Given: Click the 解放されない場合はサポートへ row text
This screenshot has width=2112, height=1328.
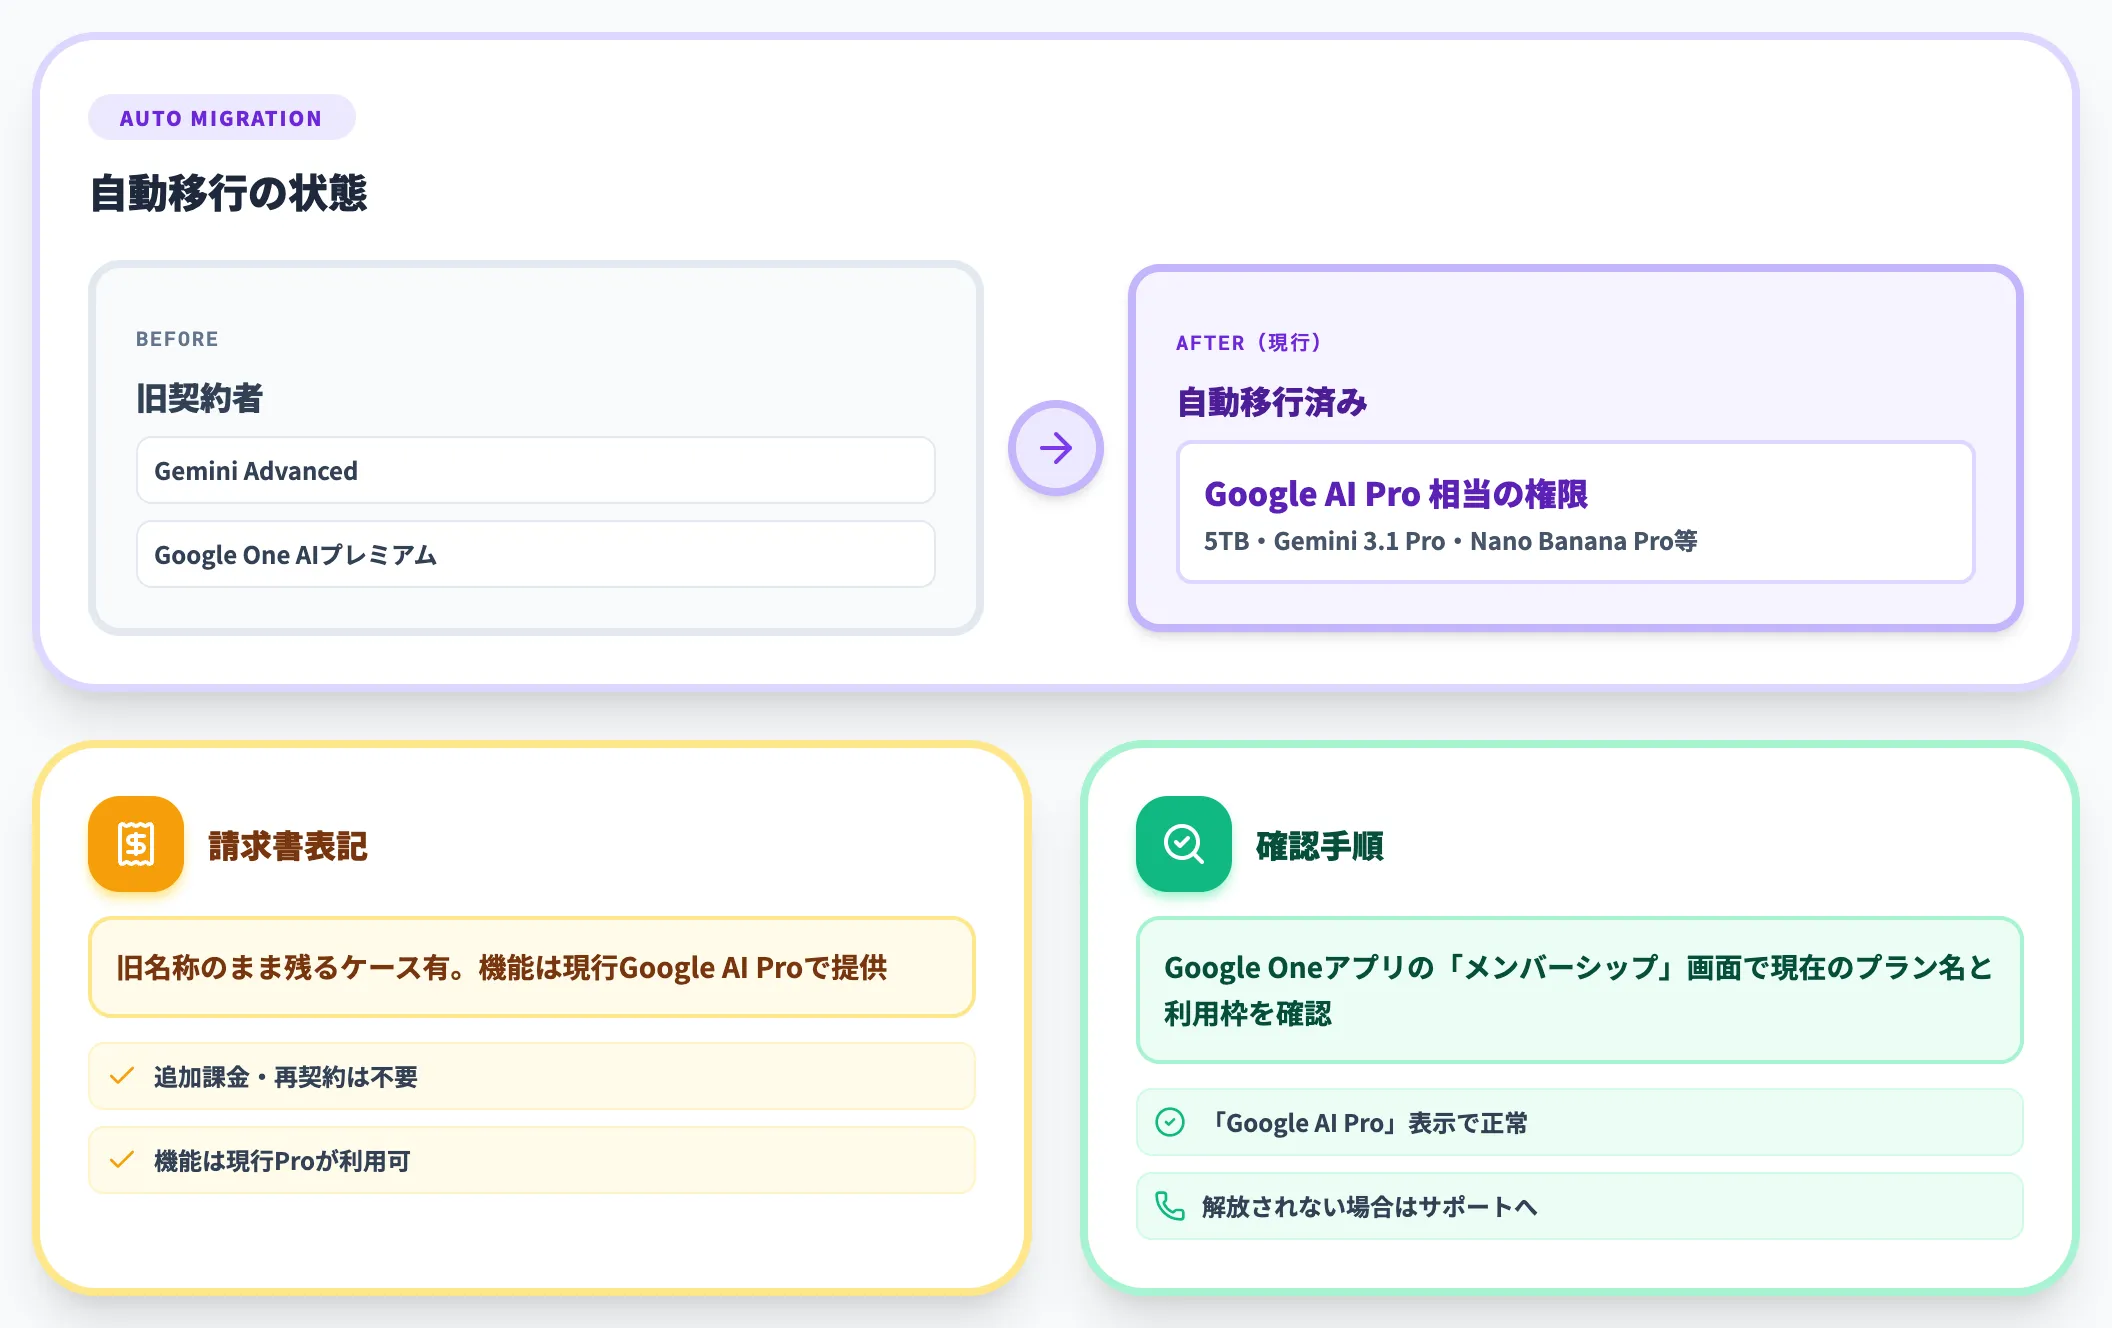Looking at the screenshot, I should point(1369,1207).
